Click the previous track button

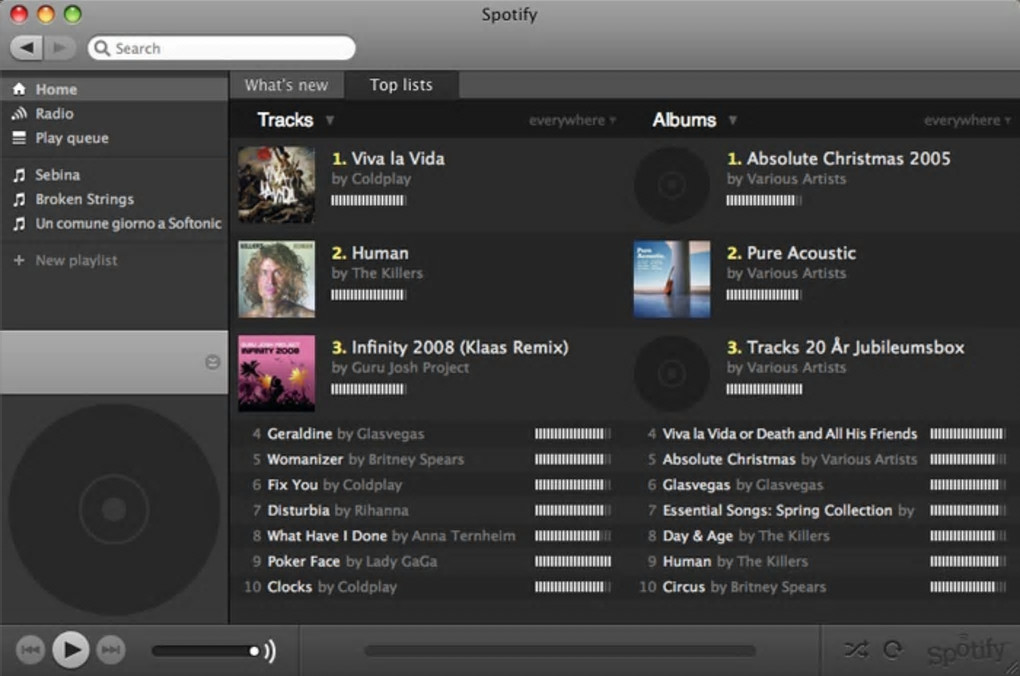(30, 649)
